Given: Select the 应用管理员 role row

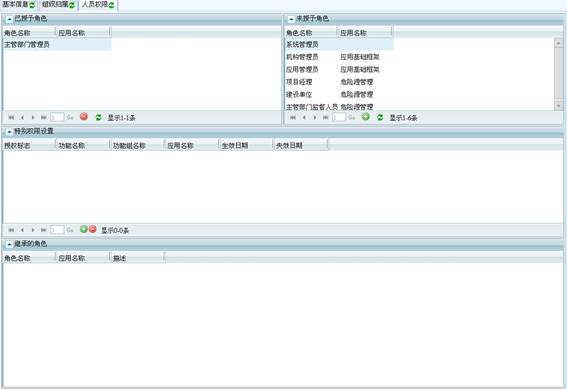Looking at the screenshot, I should coord(339,69).
